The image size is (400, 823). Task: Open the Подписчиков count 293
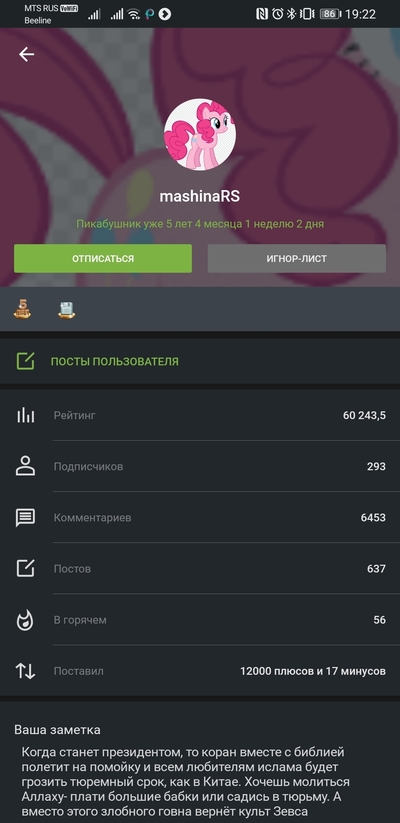tap(376, 466)
